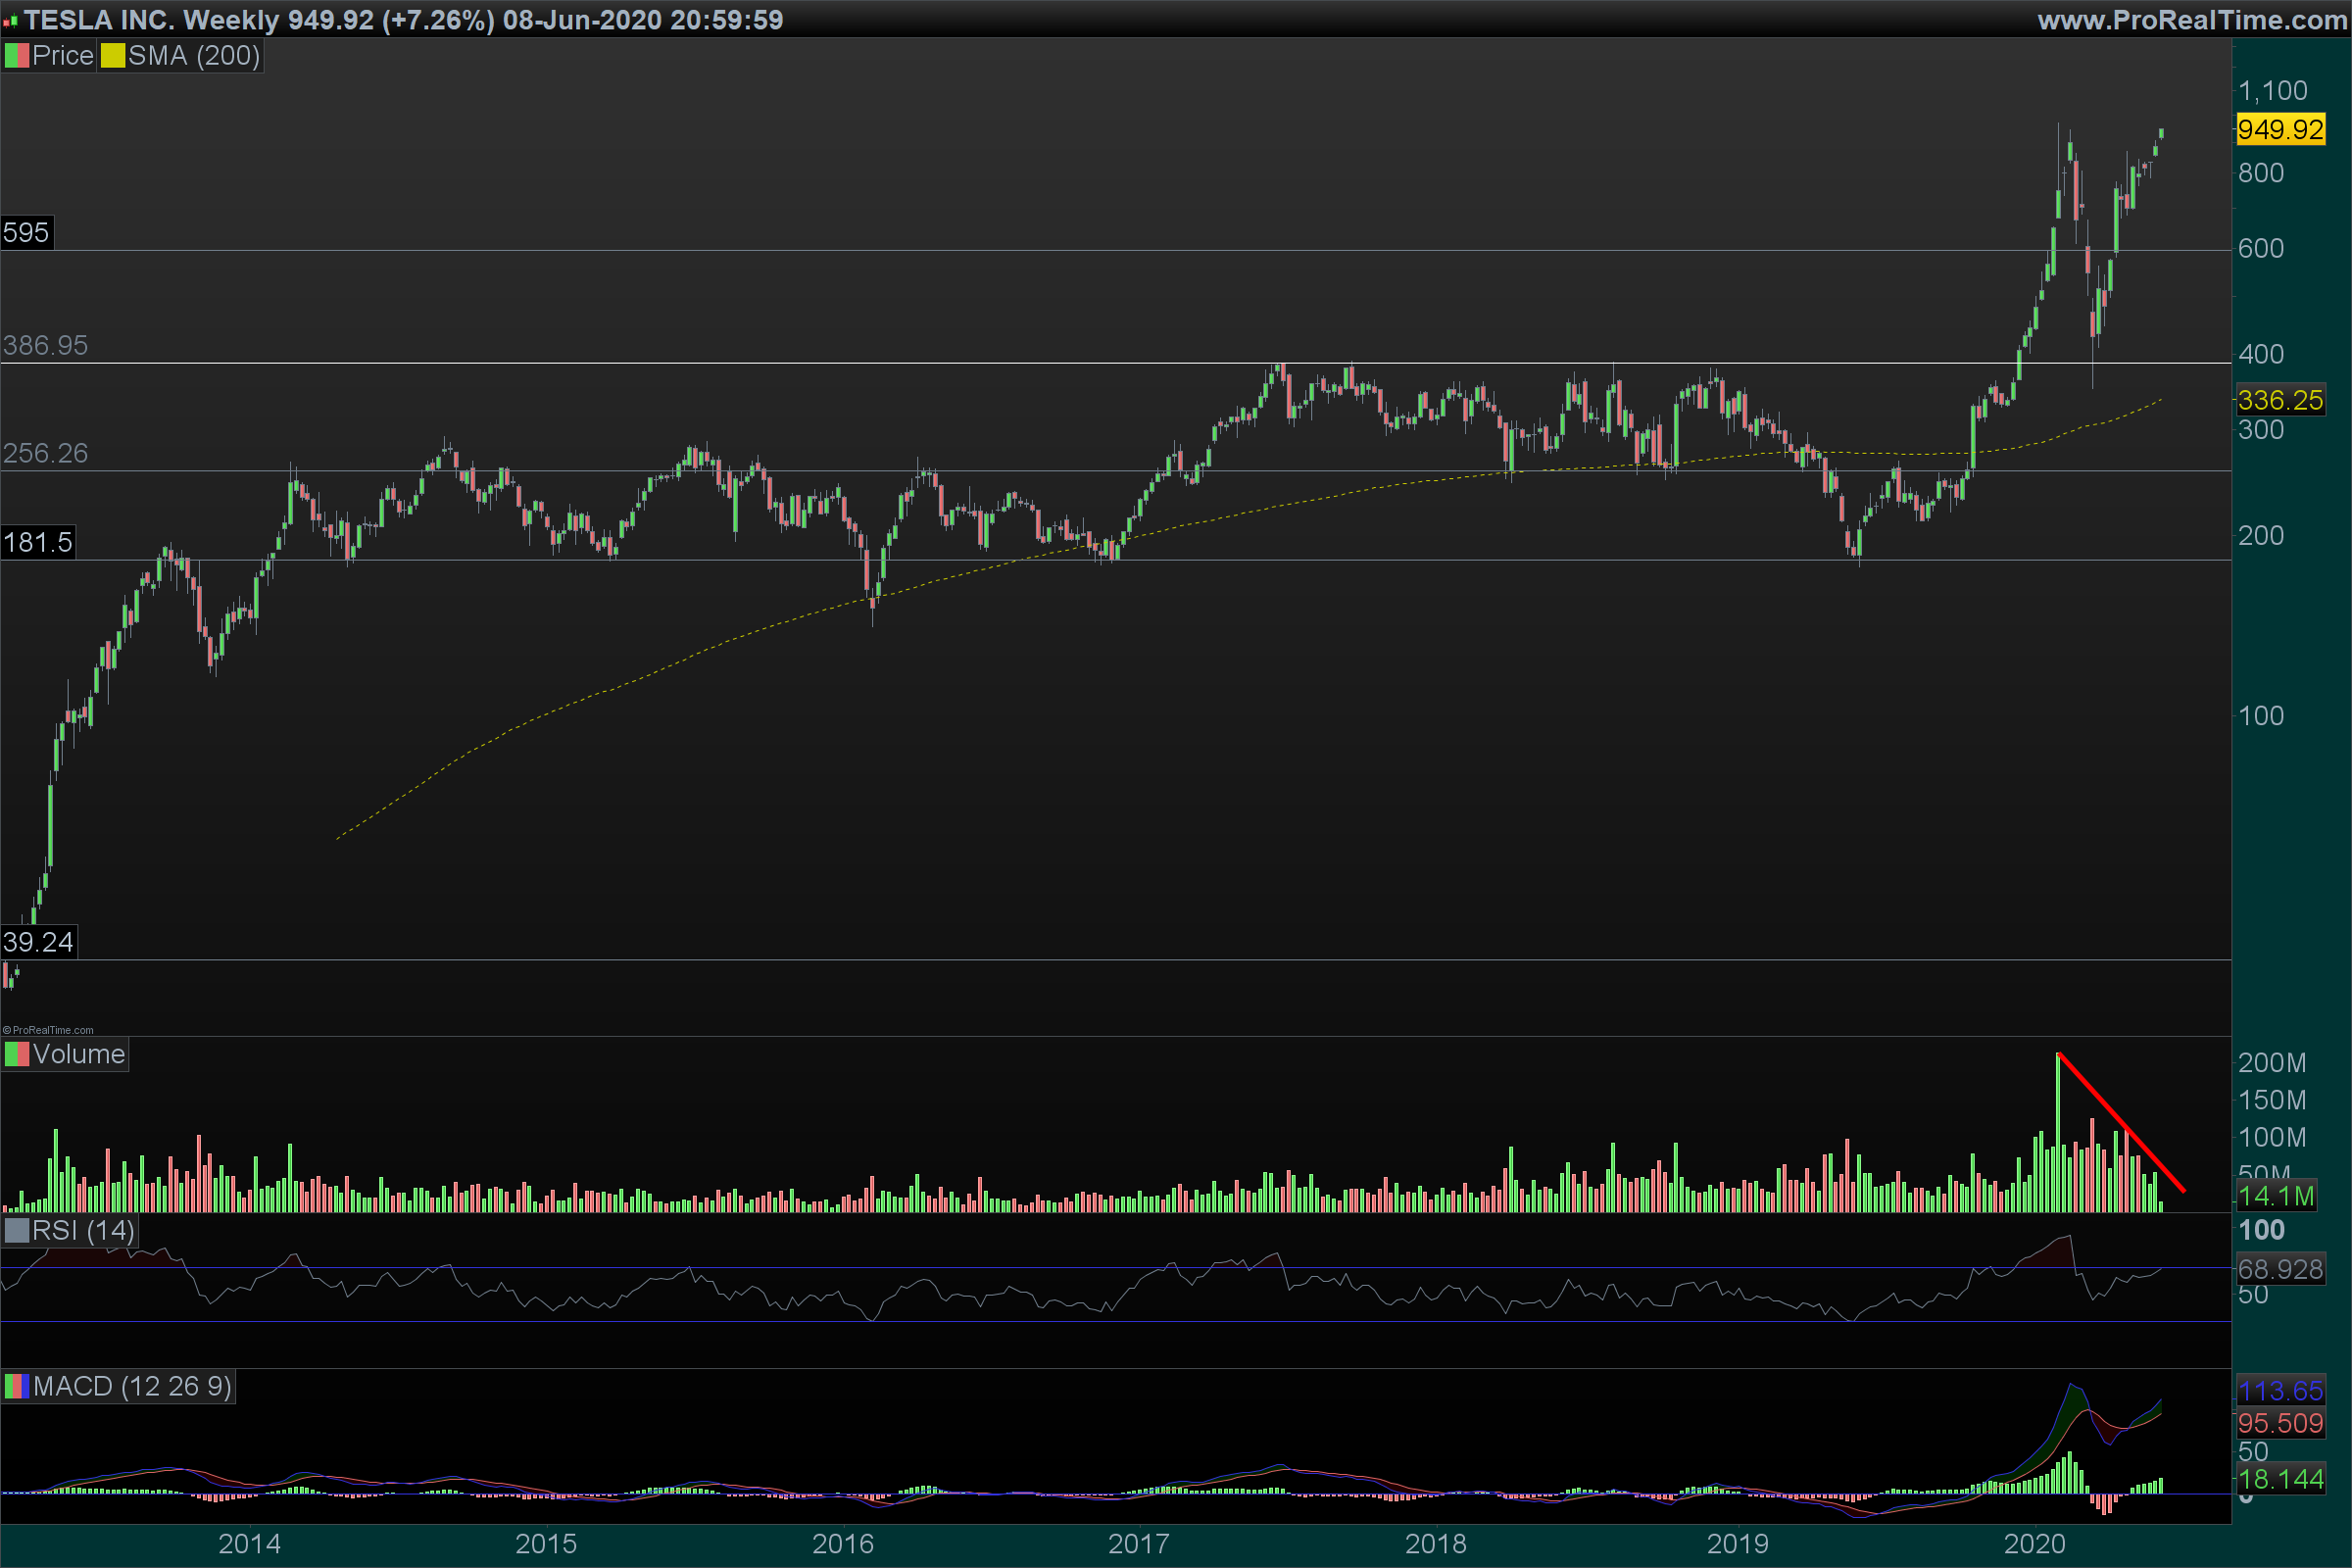
Task: Click the MACD (12 26 9) legend icon
Action: click(17, 1386)
